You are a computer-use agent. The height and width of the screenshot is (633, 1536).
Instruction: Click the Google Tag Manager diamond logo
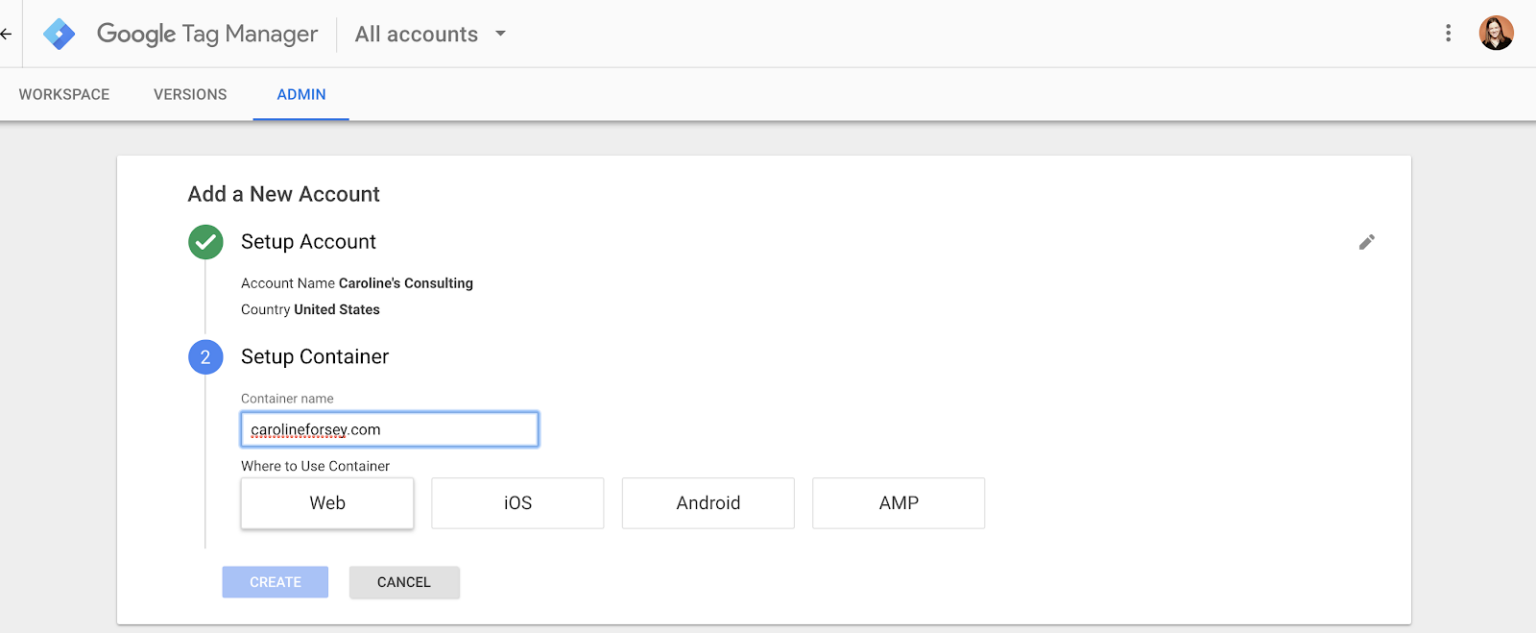(x=58, y=33)
